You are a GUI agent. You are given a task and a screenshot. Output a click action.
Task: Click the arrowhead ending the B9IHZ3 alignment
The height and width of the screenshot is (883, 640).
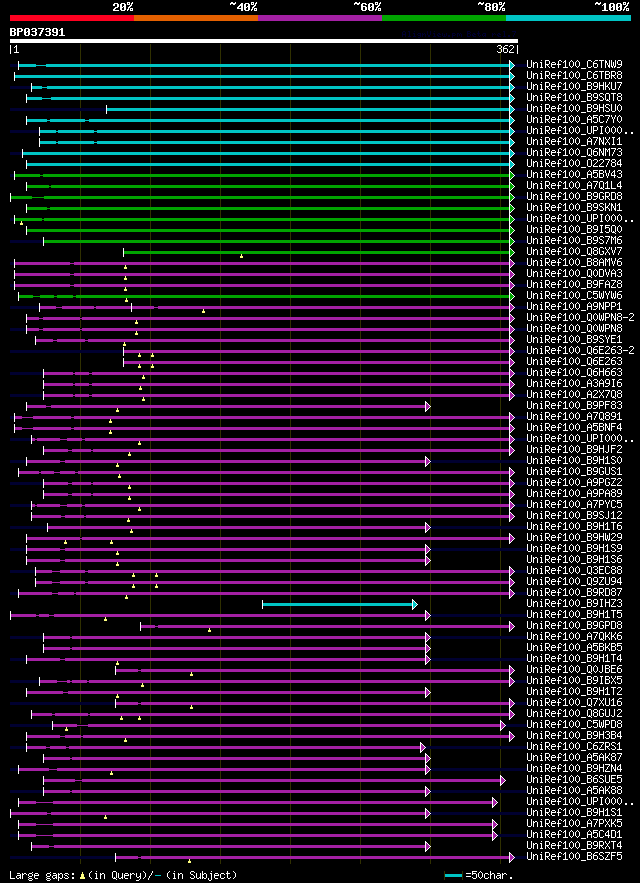pyautogui.click(x=415, y=604)
